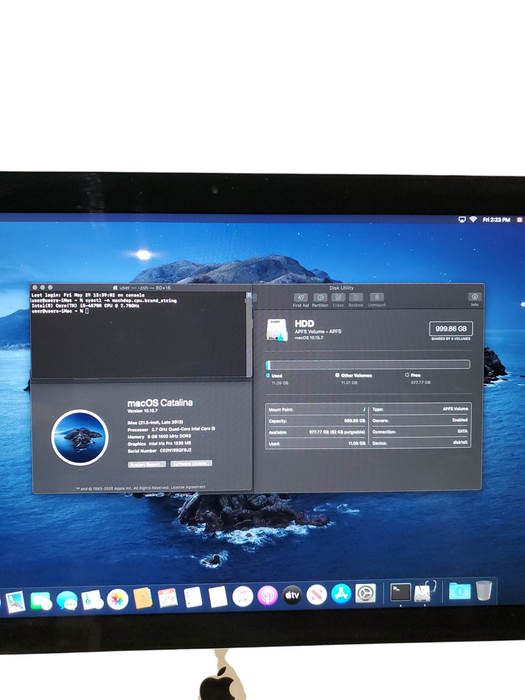Open the Music app in the Dock
Image resolution: width=525 pixels, height=700 pixels.
coord(243,596)
